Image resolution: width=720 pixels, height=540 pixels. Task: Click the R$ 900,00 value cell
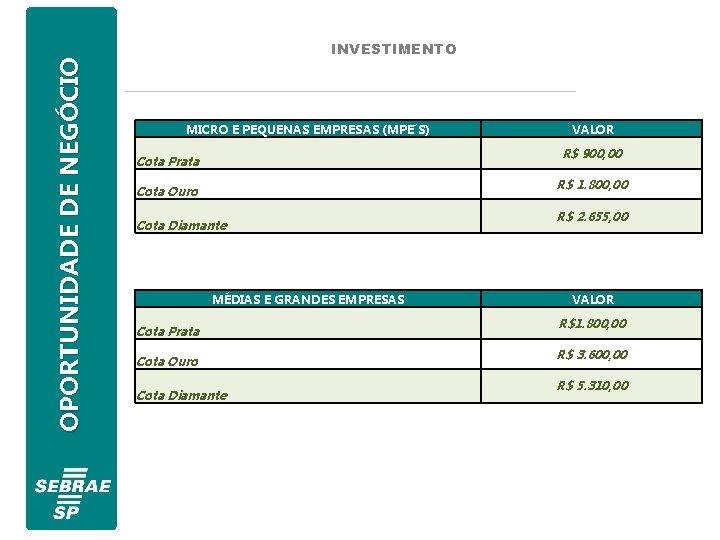[592, 154]
